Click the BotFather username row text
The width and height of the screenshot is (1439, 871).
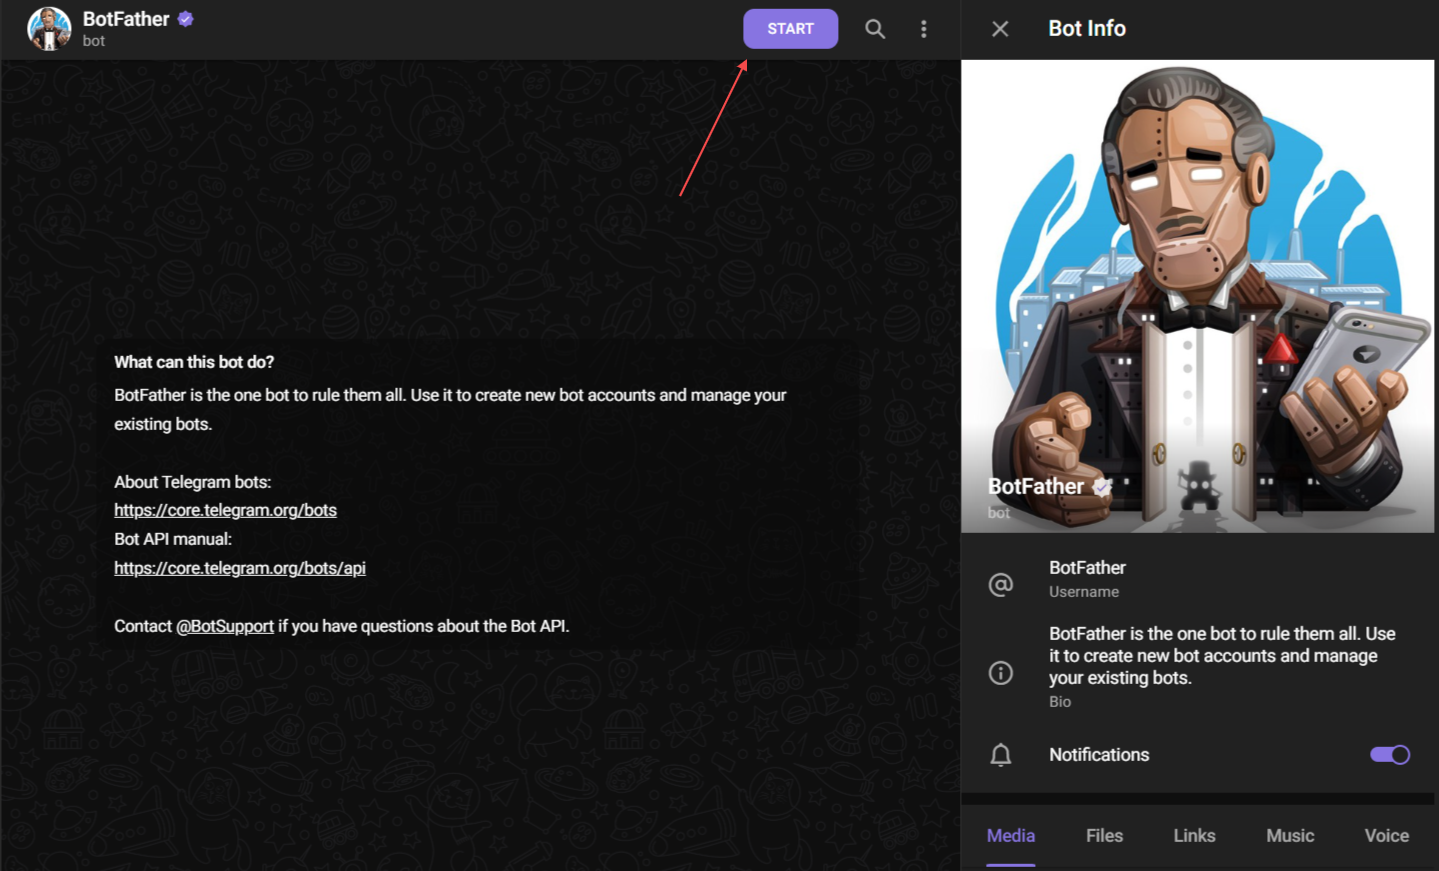[1087, 568]
